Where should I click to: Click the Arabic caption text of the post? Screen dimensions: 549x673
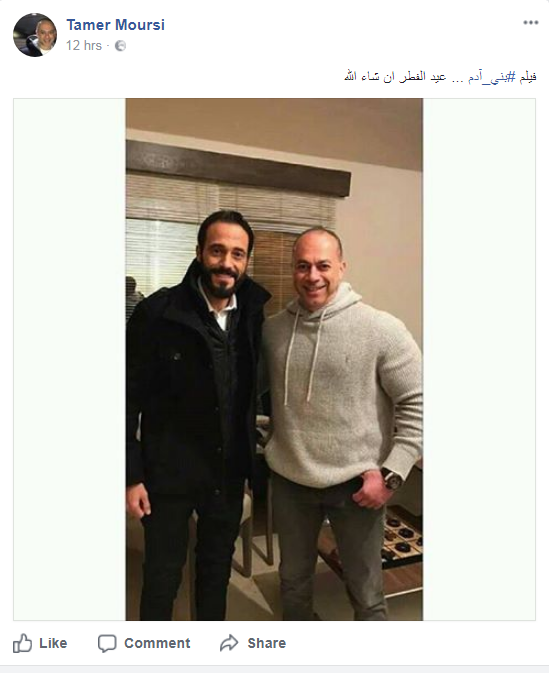tap(440, 77)
